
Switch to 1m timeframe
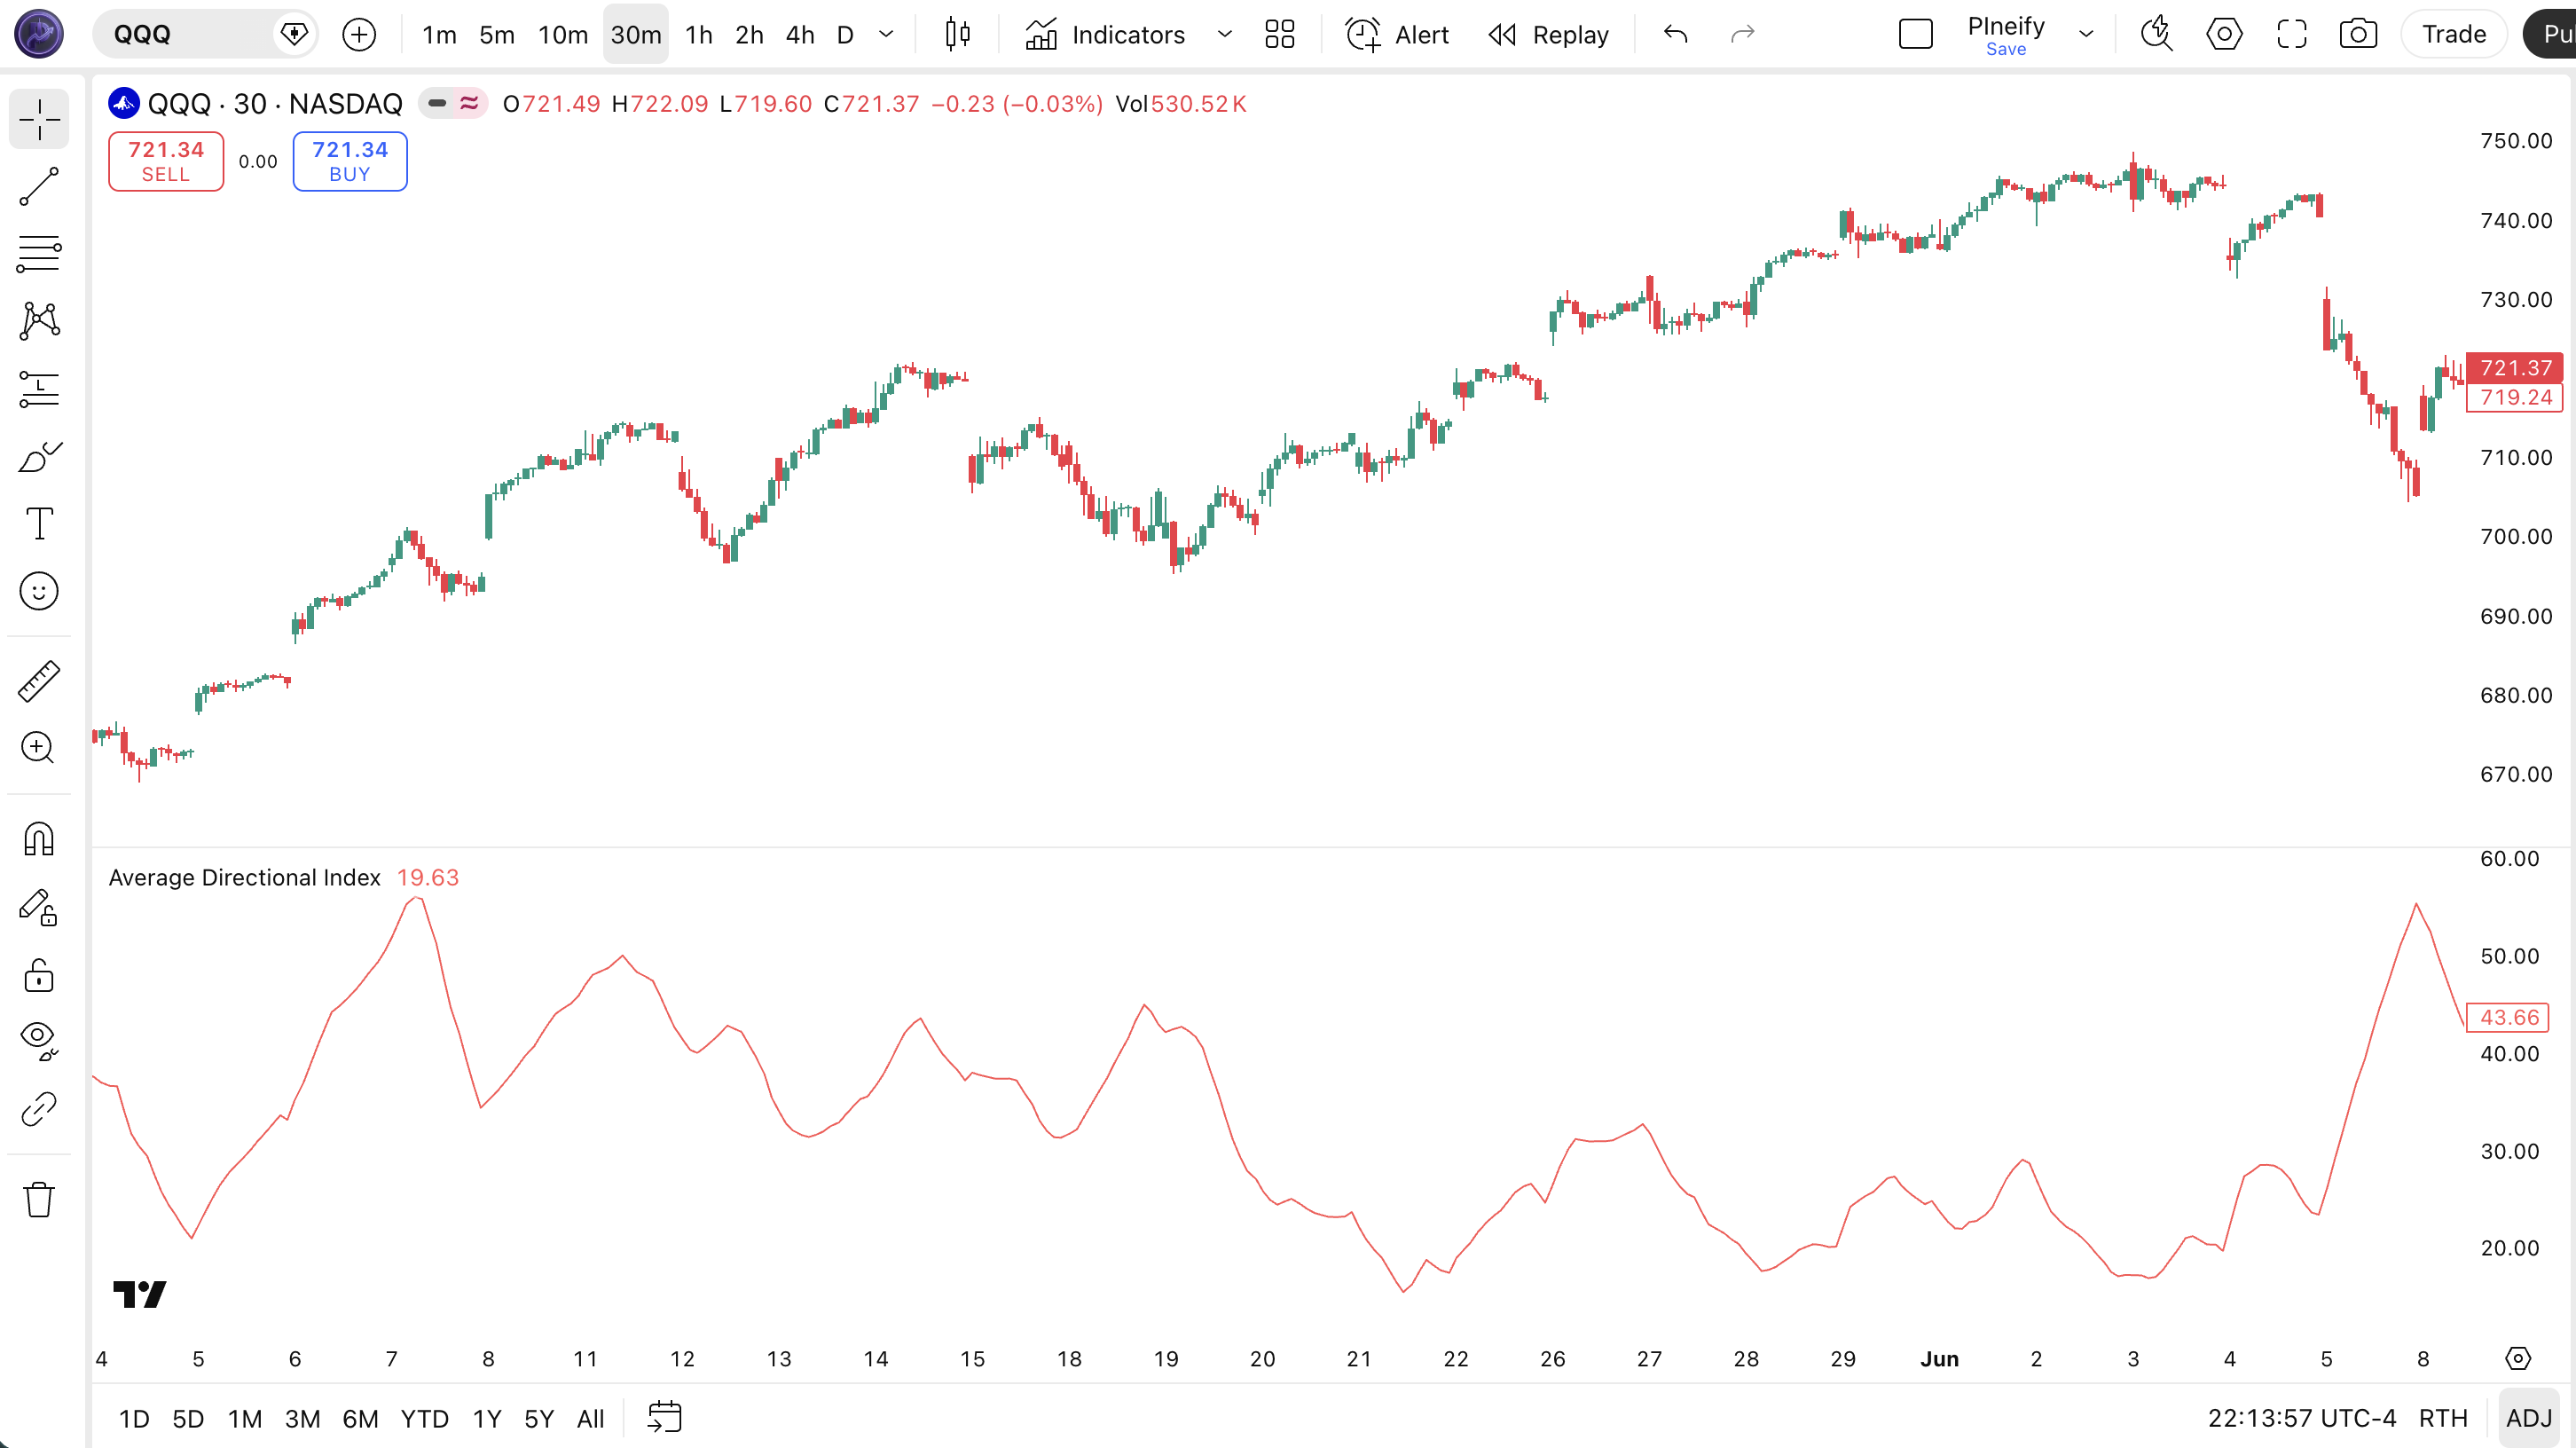[439, 34]
